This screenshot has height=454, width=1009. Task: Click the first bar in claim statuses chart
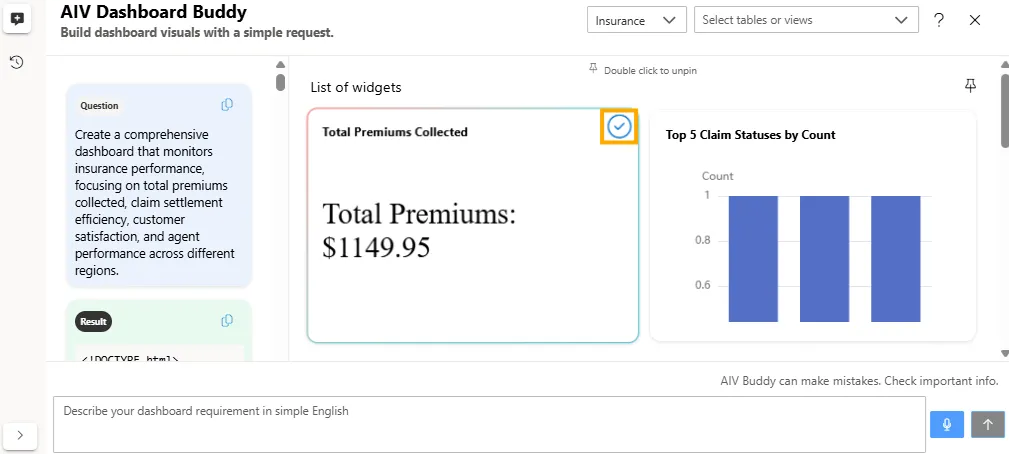(x=753, y=258)
